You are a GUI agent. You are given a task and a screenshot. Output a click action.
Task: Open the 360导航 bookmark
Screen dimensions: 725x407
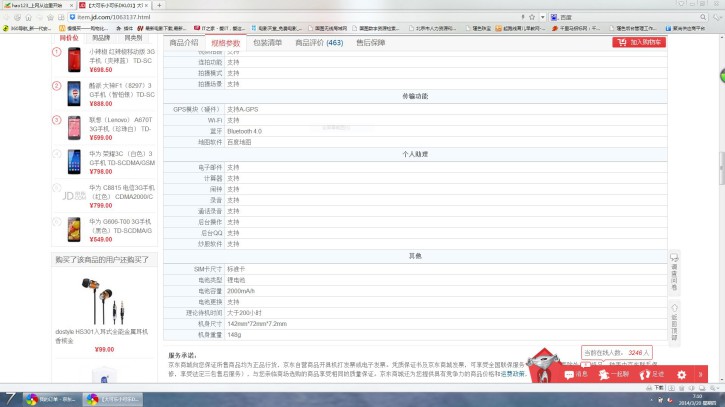click(27, 28)
